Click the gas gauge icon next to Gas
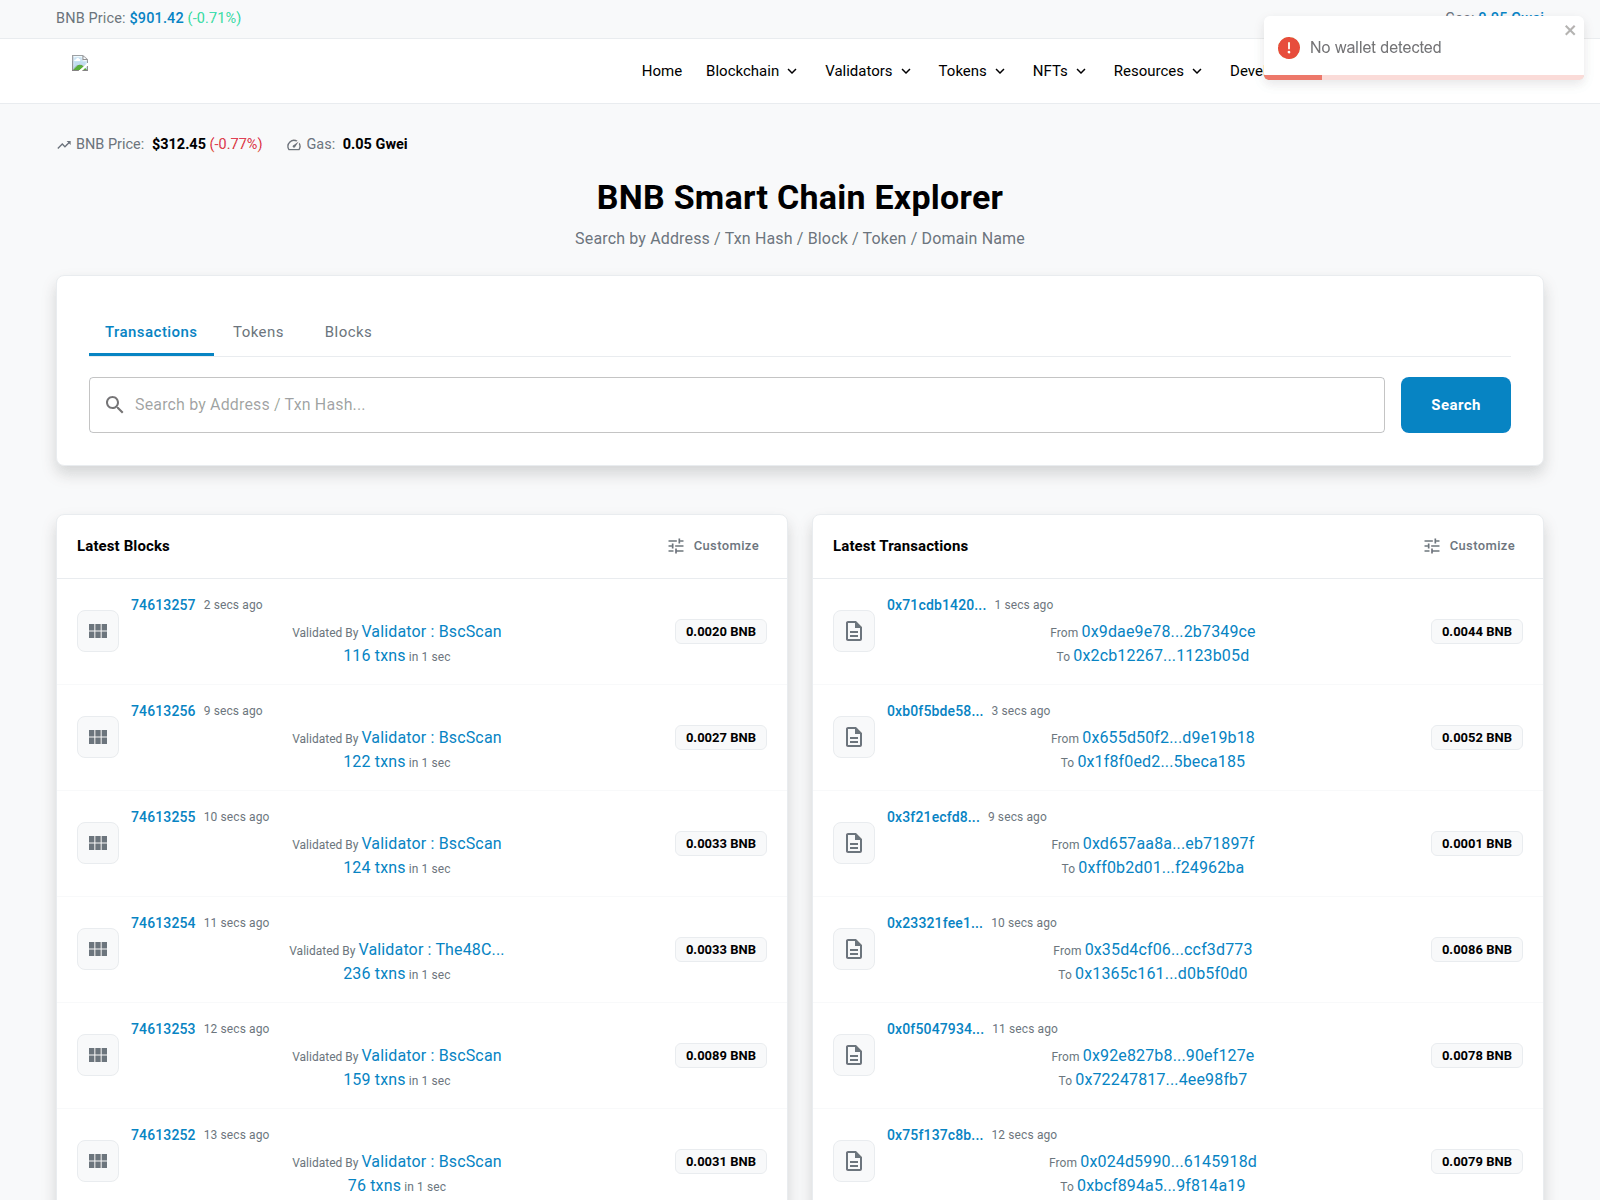1600x1200 pixels. tap(294, 144)
